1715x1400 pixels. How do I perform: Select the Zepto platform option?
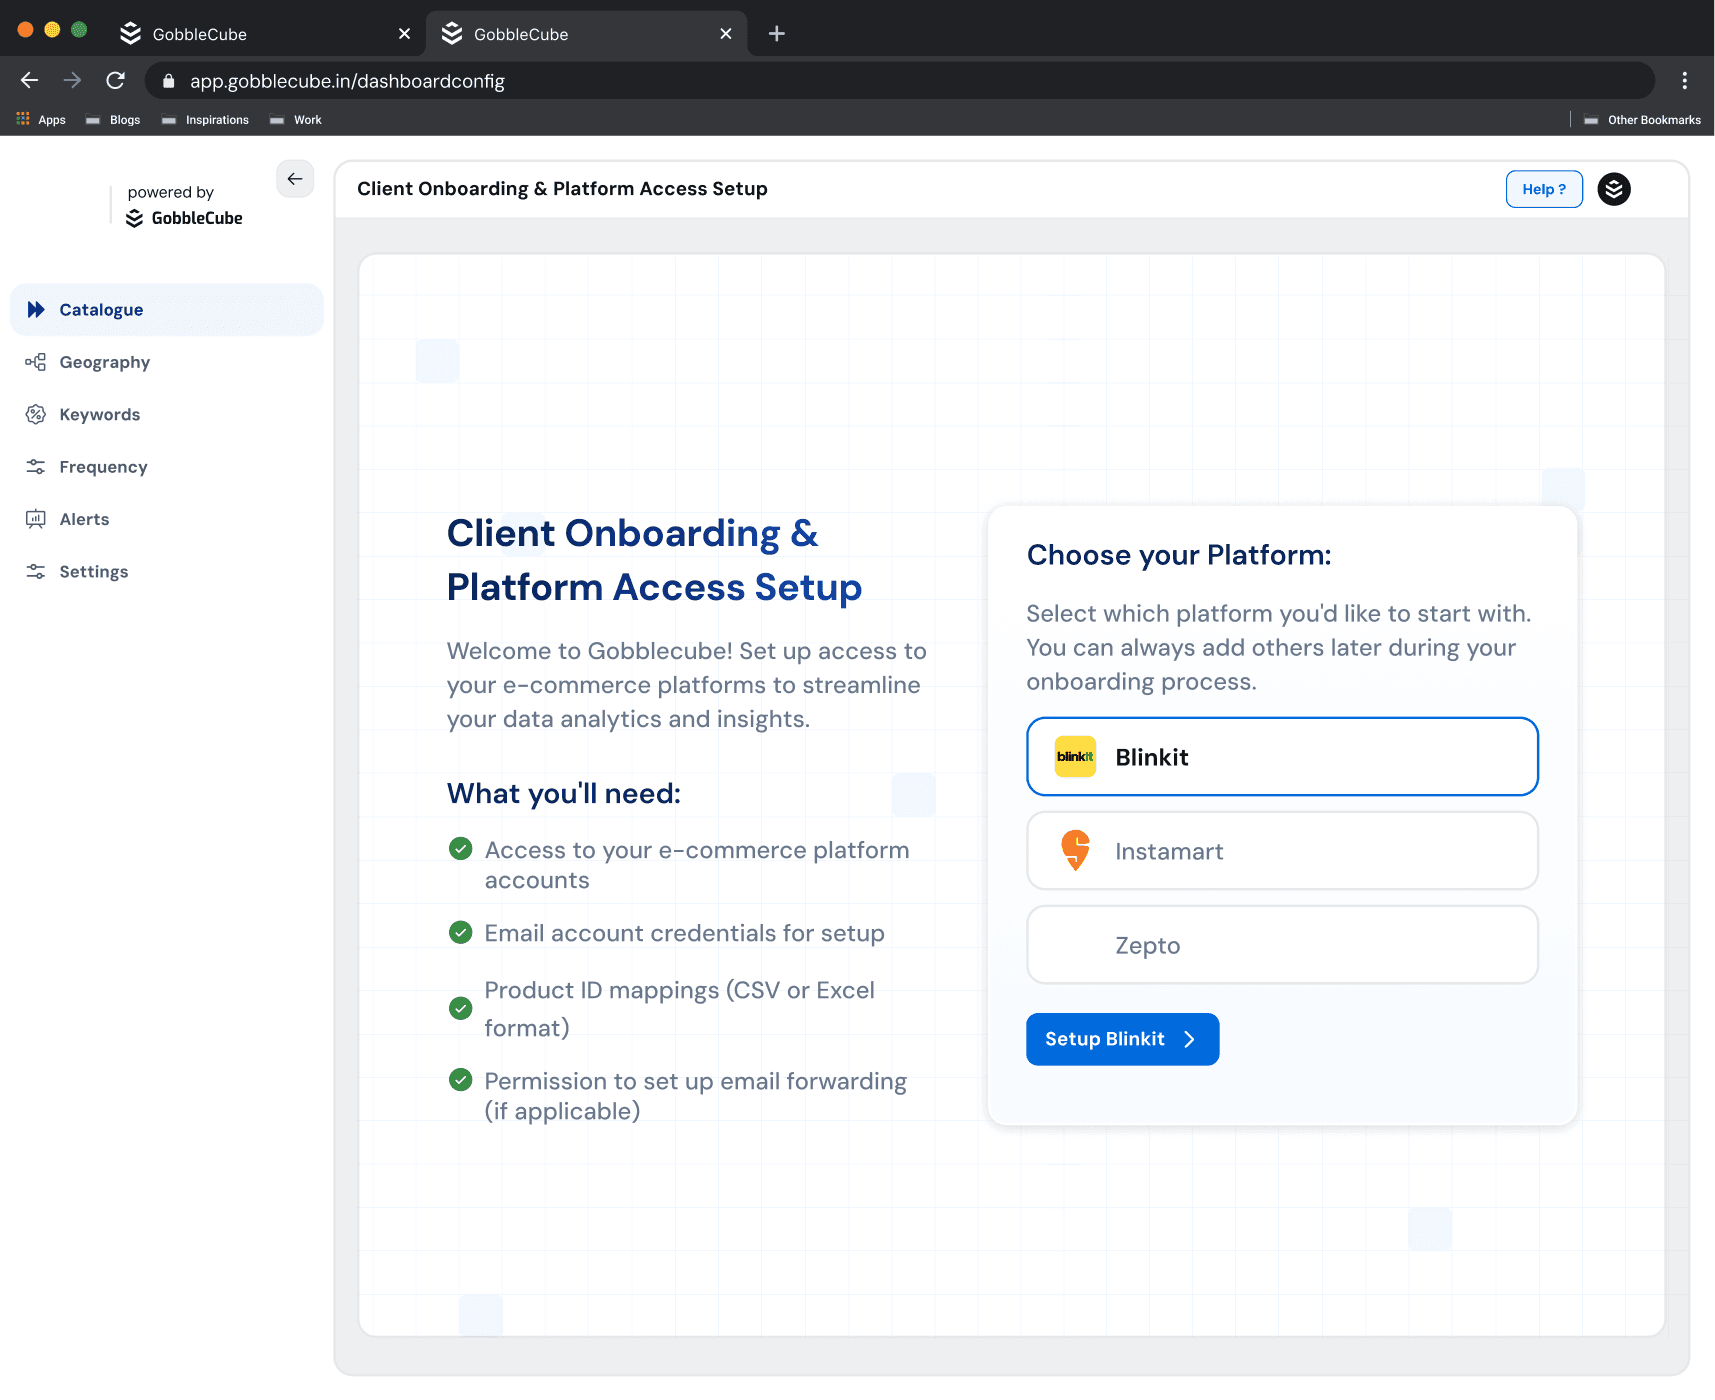click(1282, 945)
